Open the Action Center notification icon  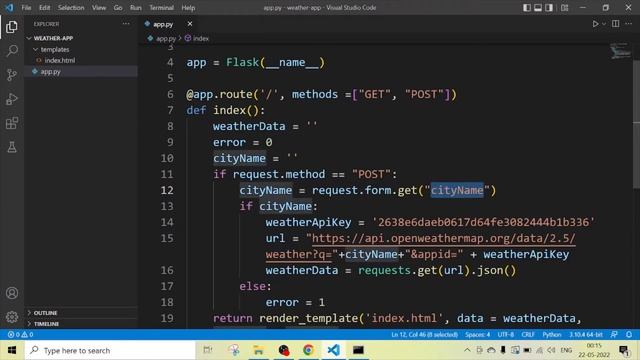[x=624, y=350]
